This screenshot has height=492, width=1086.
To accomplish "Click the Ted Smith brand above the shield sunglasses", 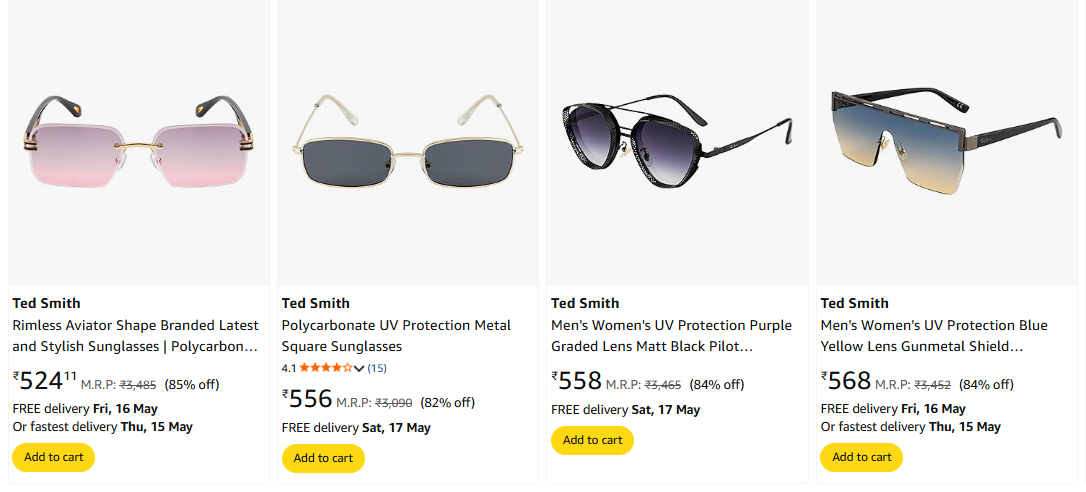I will pyautogui.click(x=854, y=303).
